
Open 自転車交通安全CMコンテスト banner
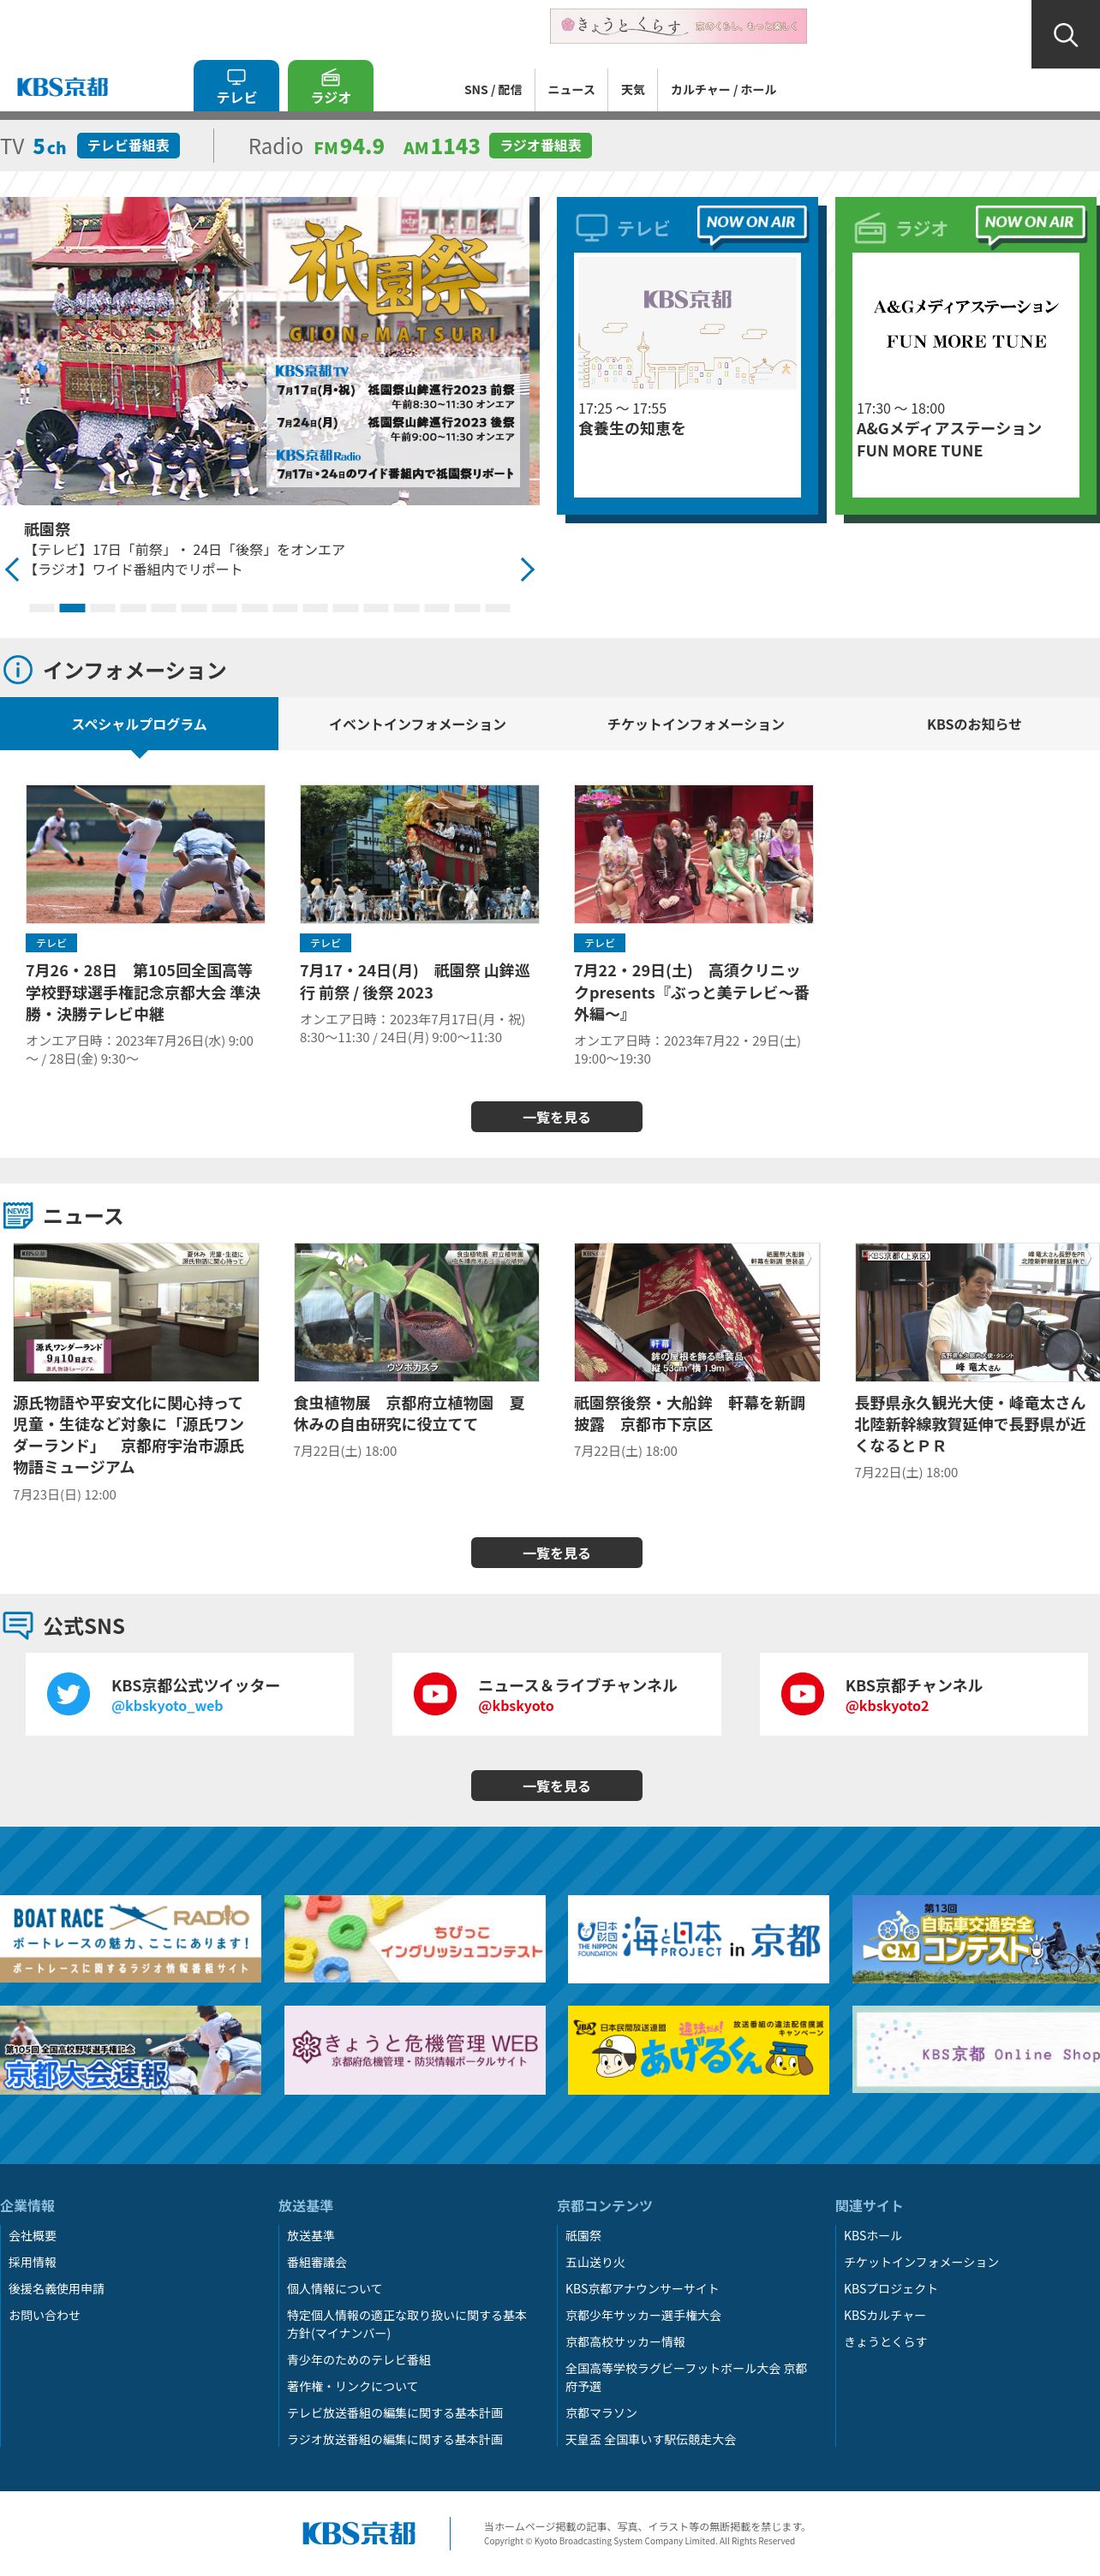976,1938
